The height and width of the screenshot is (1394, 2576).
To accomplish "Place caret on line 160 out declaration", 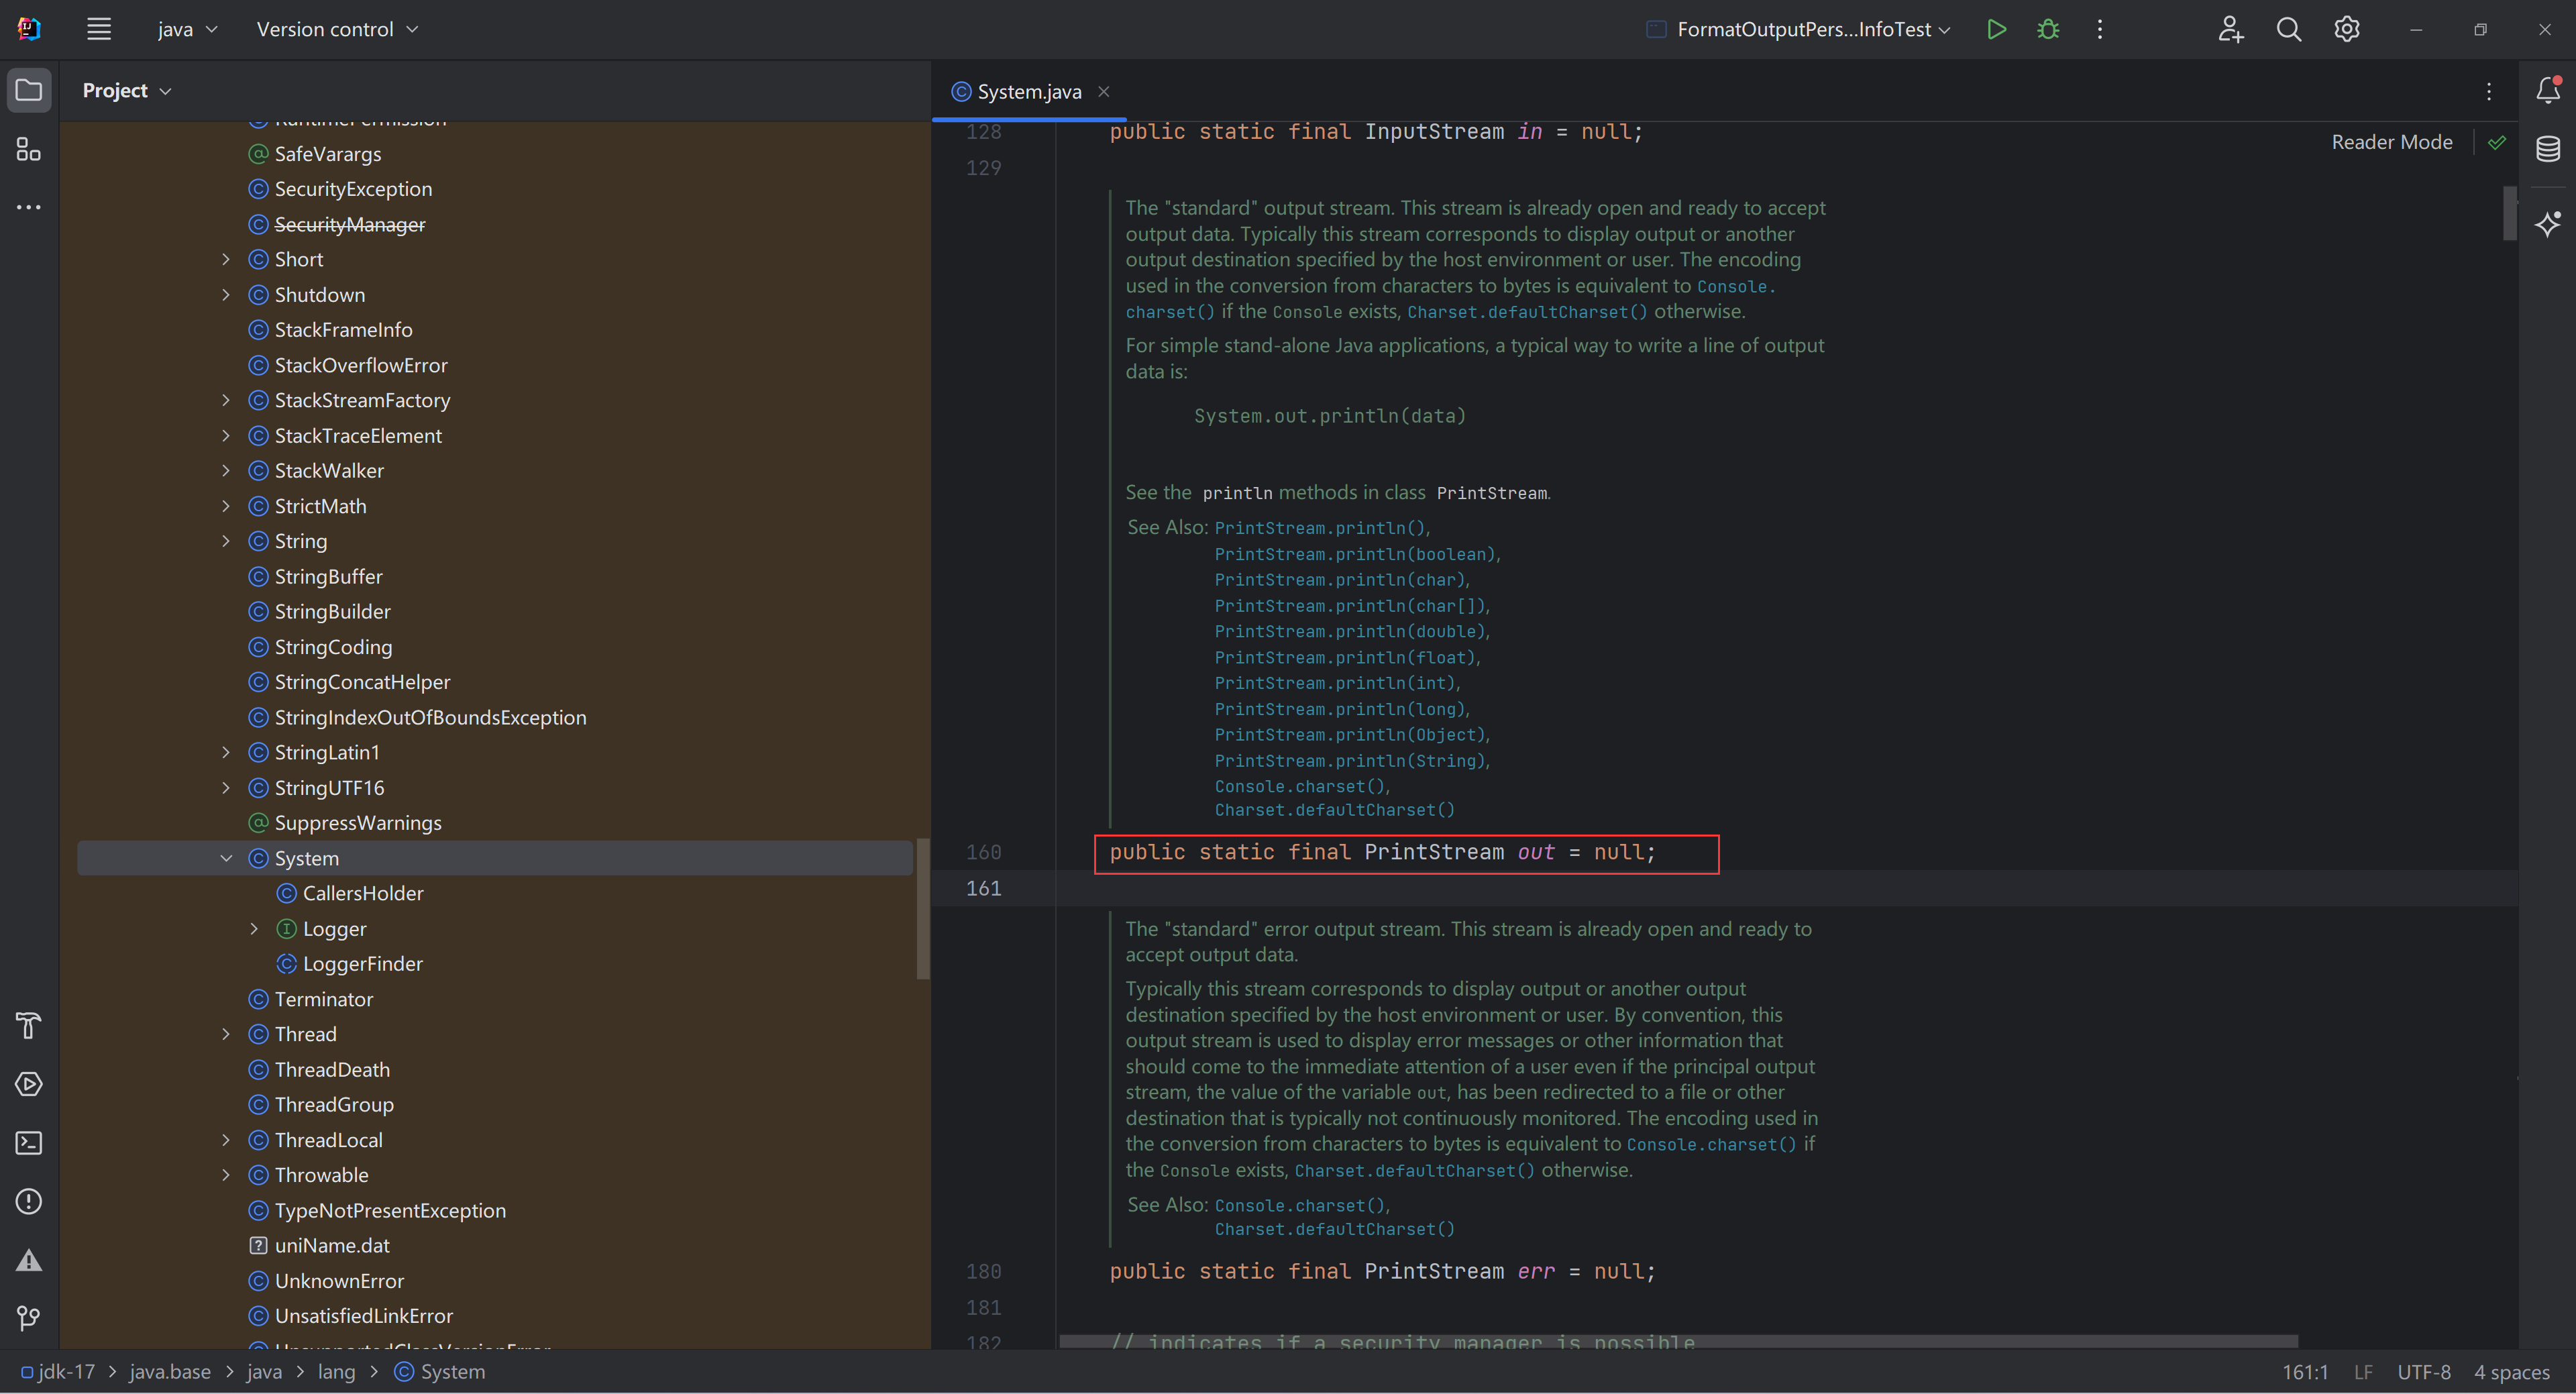I will 1382,852.
